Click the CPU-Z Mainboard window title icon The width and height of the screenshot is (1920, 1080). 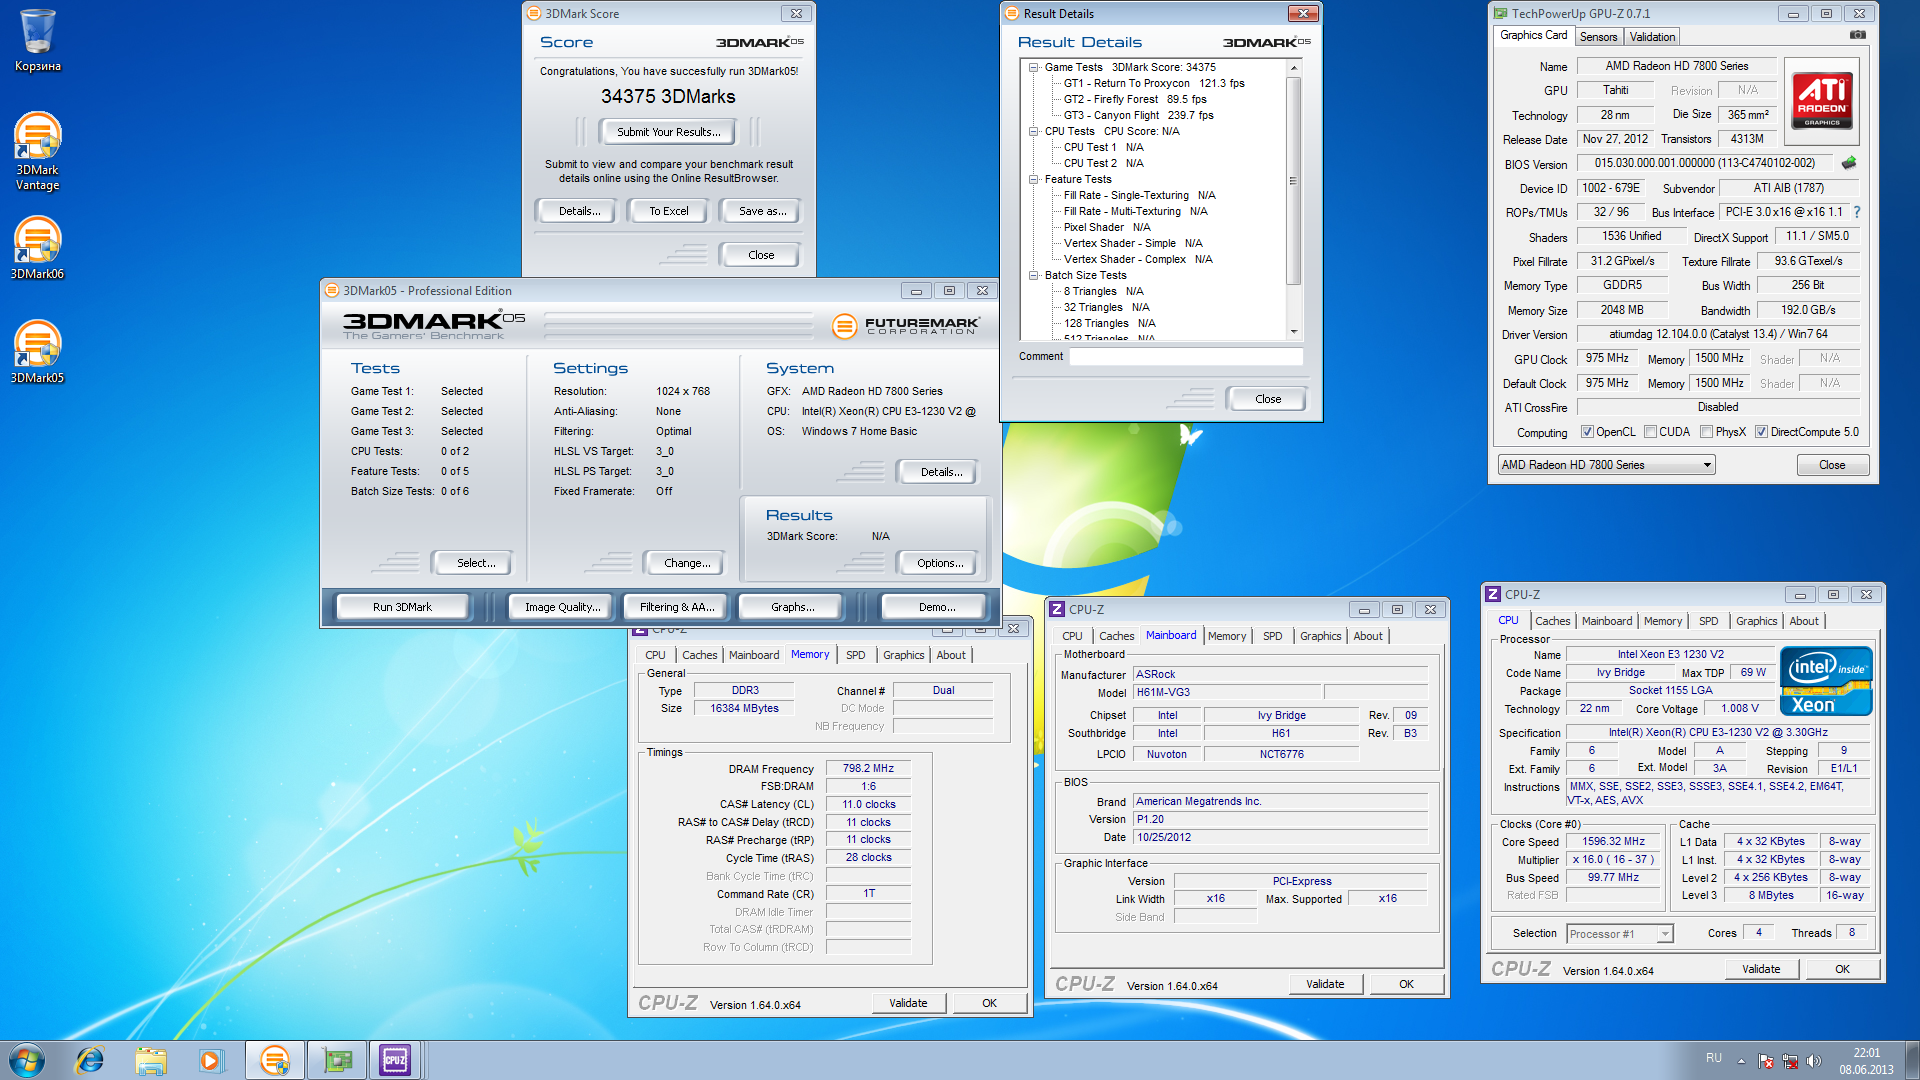pyautogui.click(x=1057, y=609)
